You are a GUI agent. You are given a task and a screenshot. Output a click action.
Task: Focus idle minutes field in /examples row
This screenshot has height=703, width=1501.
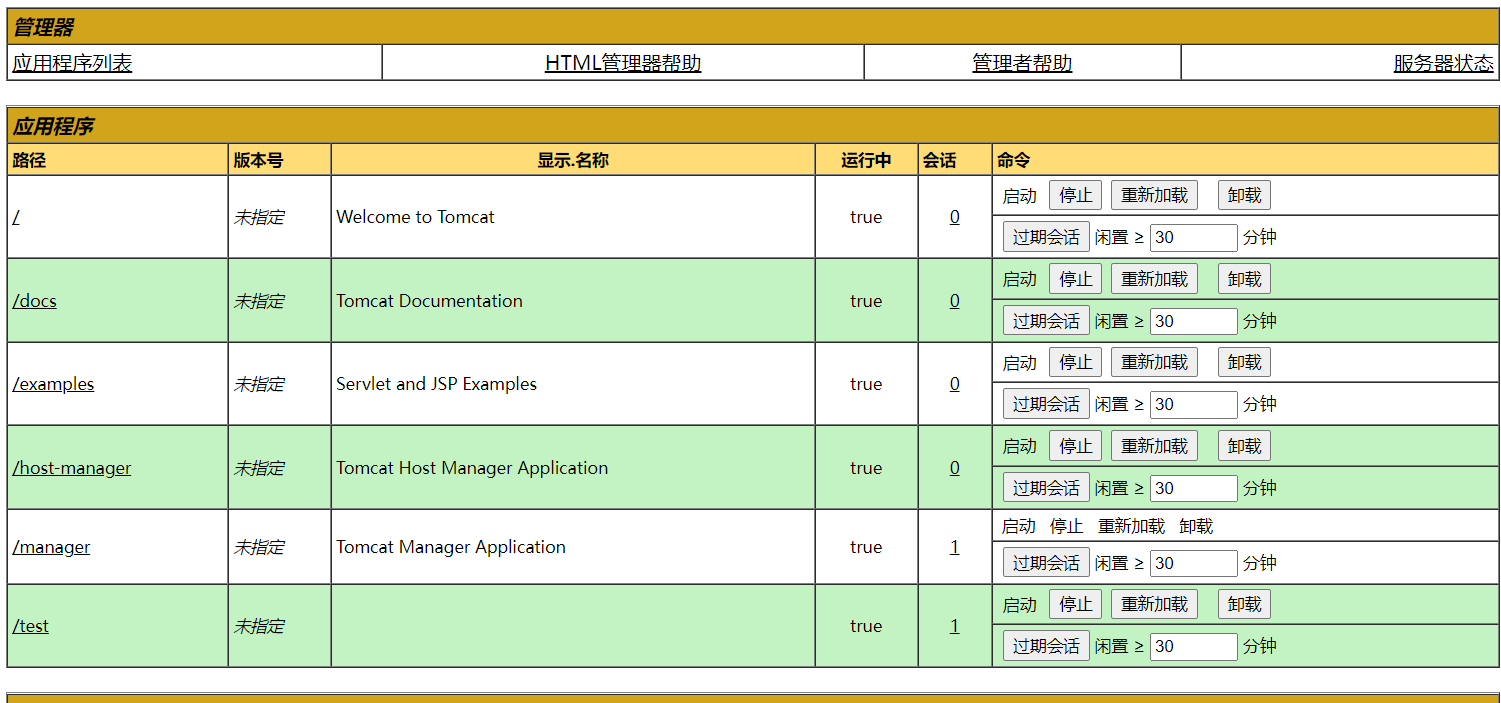click(x=1194, y=404)
